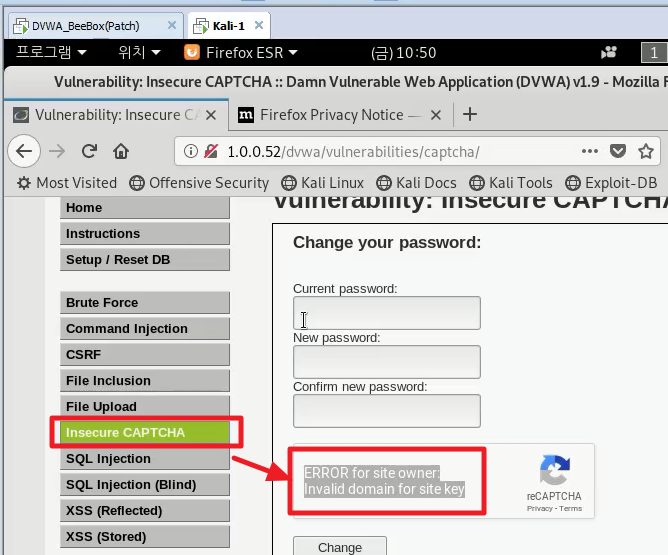This screenshot has height=555, width=668.
Task: Click the Change button
Action: [340, 546]
